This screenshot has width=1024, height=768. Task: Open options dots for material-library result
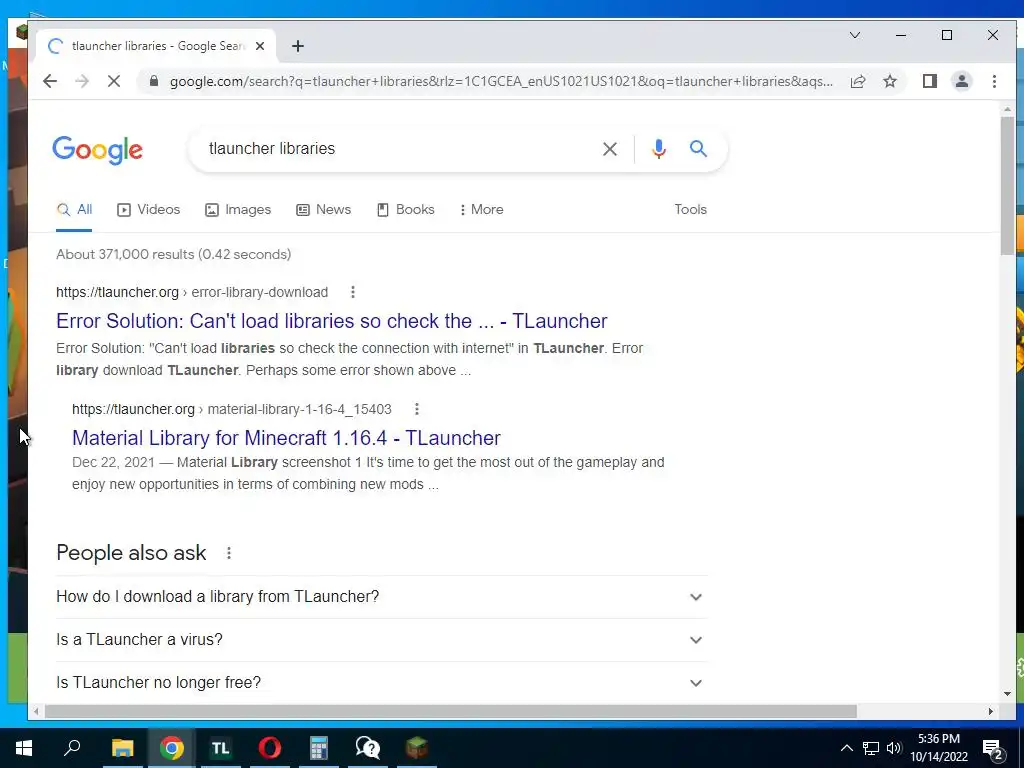(417, 409)
